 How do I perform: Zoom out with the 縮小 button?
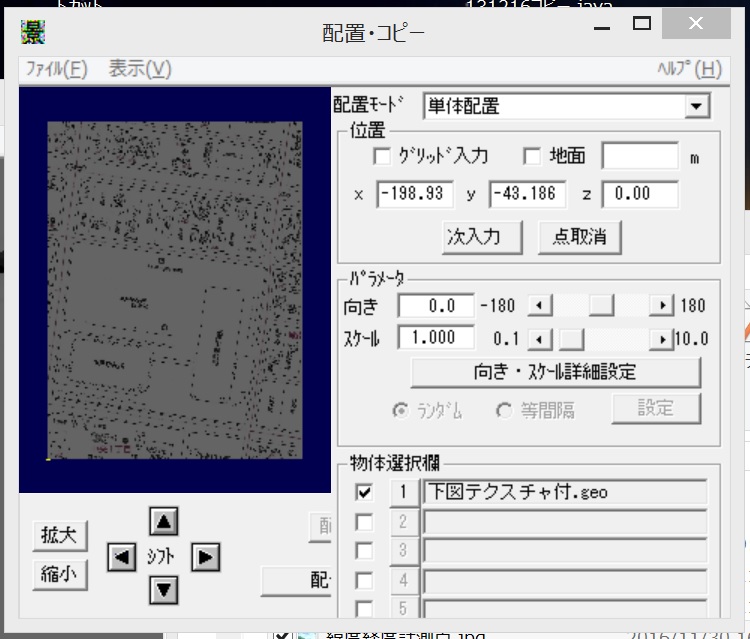tap(60, 575)
